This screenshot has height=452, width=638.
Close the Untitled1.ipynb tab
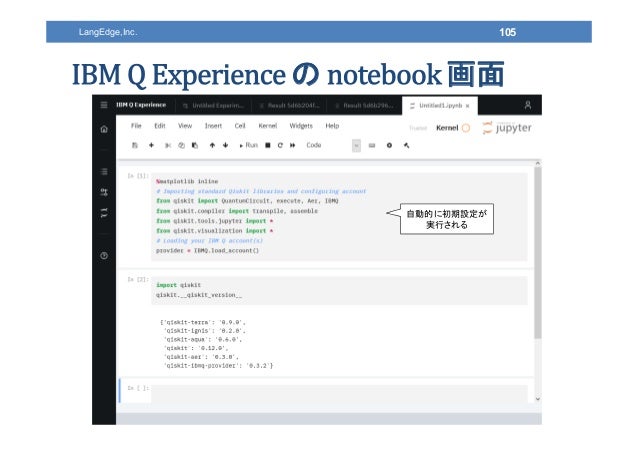click(468, 106)
